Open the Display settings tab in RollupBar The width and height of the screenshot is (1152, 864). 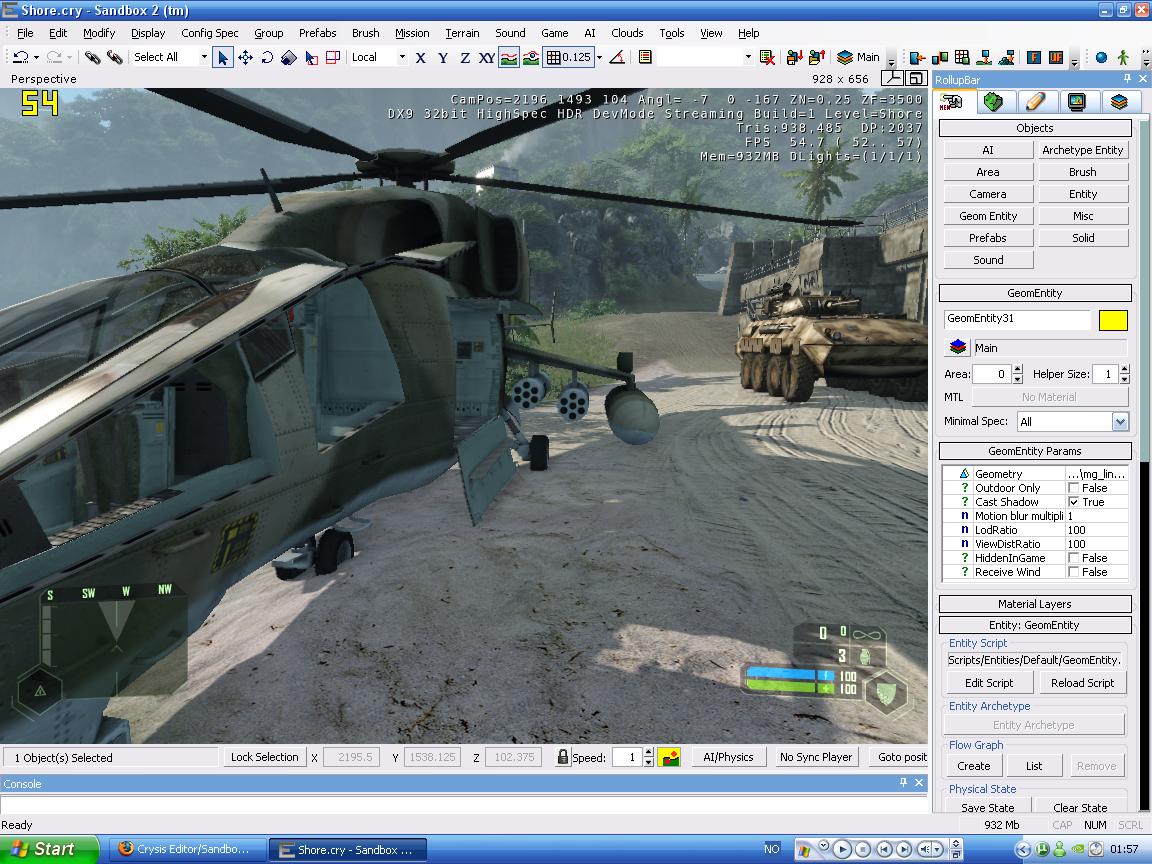(1077, 102)
